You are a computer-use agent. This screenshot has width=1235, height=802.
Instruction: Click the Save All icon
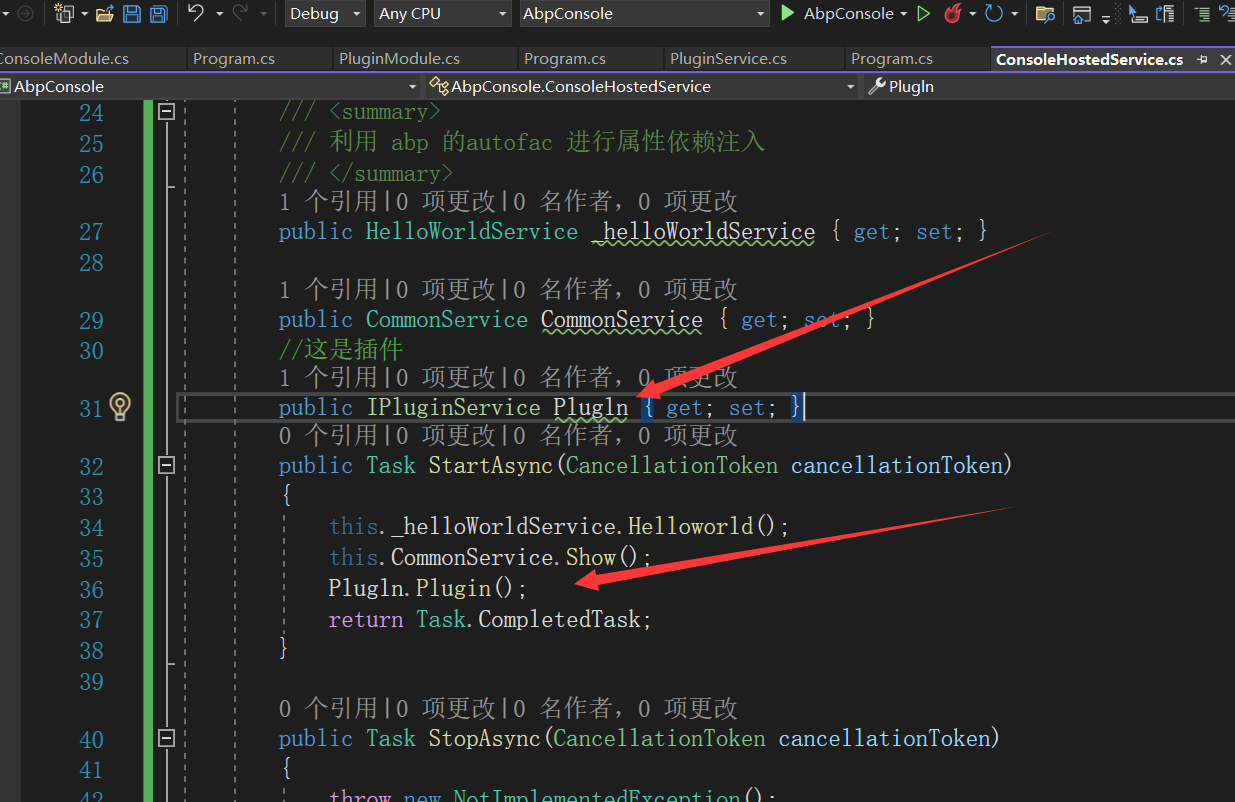click(x=158, y=14)
